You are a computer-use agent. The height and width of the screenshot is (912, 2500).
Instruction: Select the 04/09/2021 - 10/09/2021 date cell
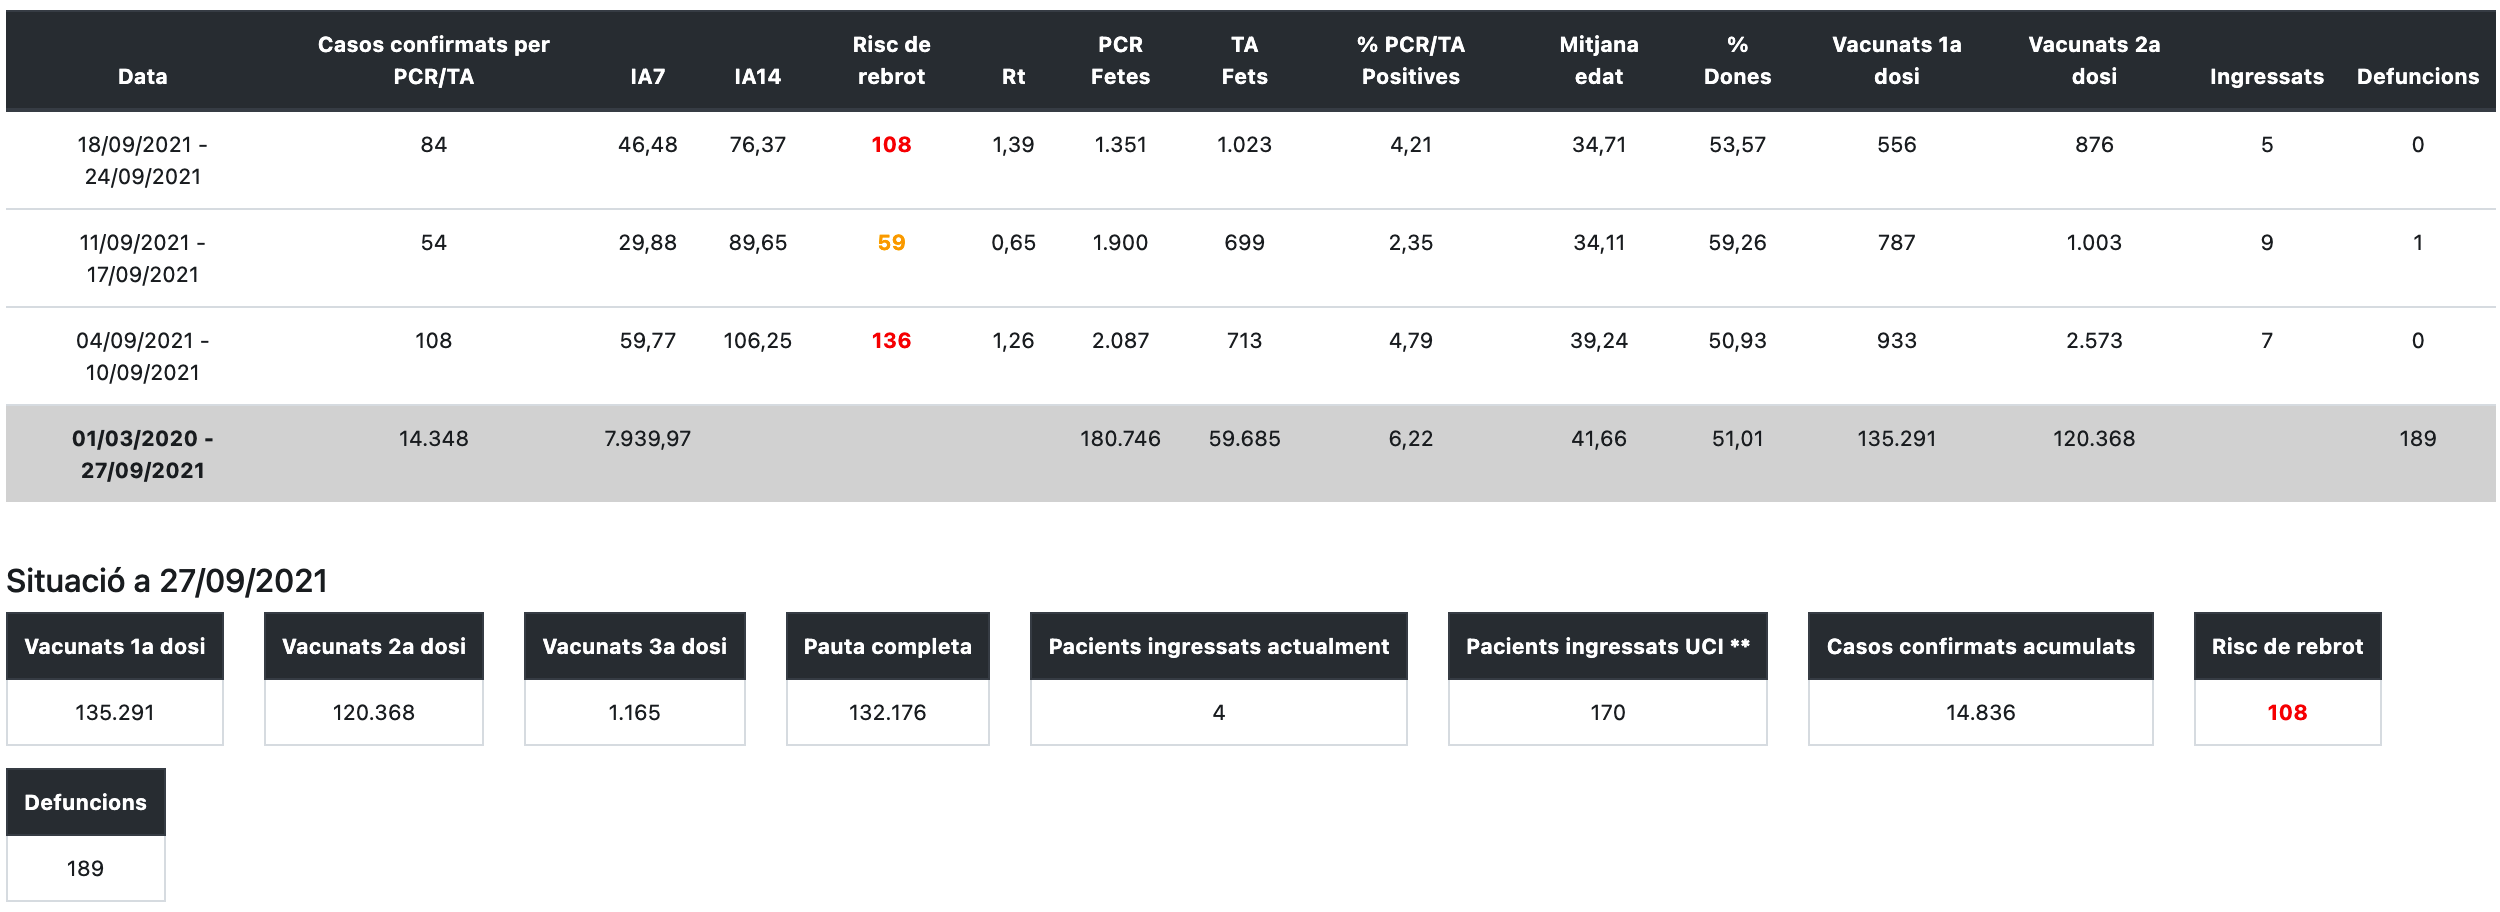[x=142, y=356]
